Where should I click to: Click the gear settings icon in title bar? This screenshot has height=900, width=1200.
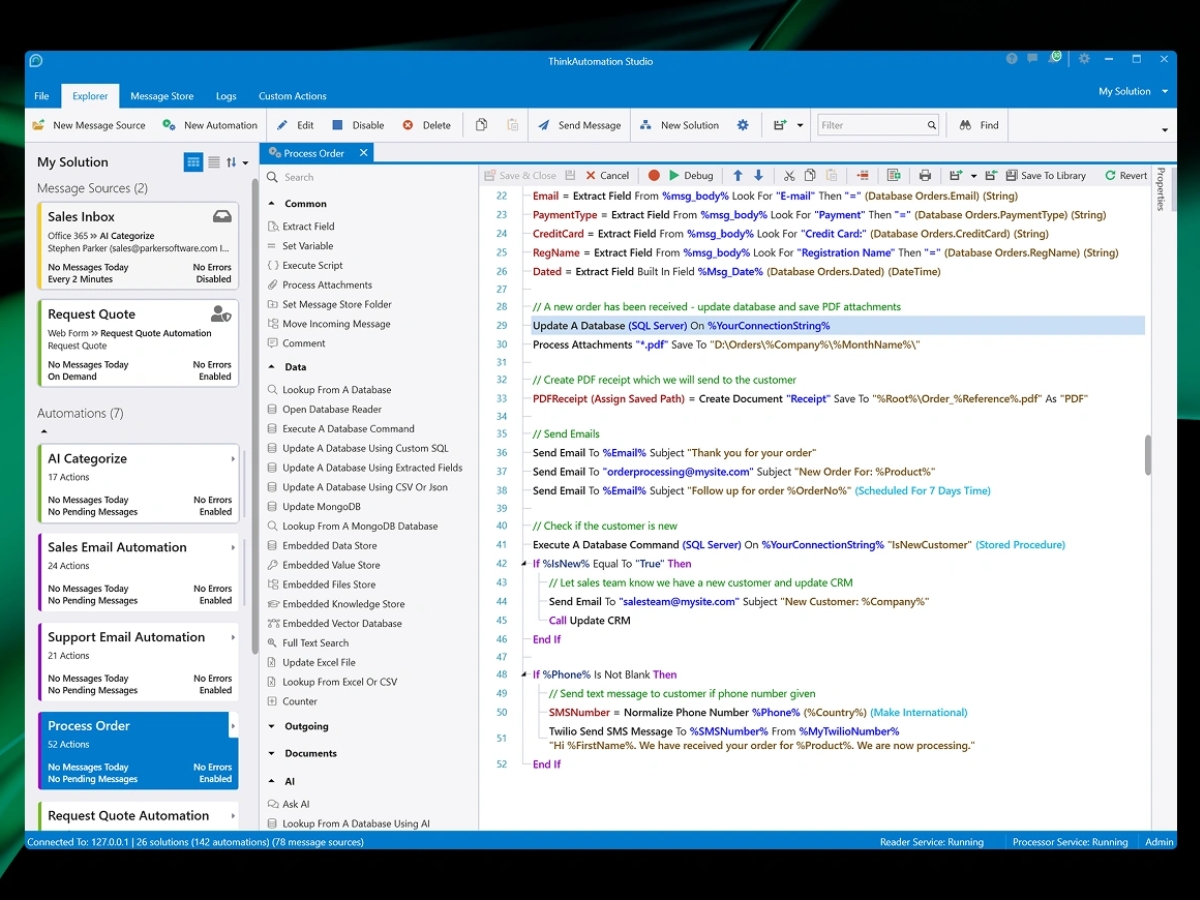1085,59
